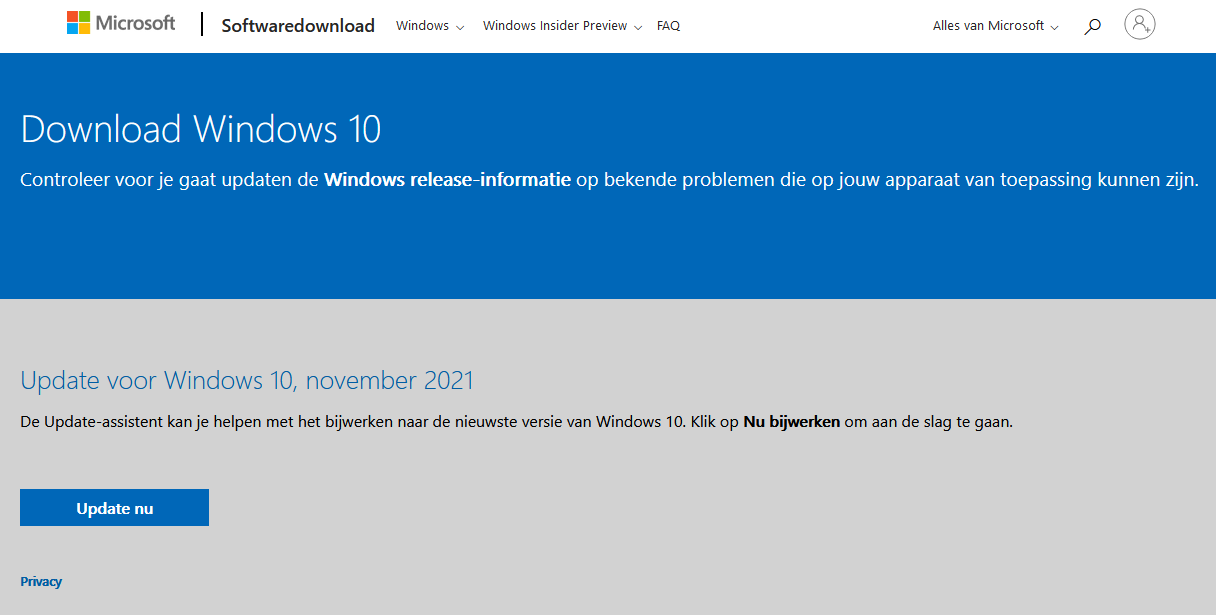Click the account sign-in avatar icon
Screen dimensions: 1216x615
coord(1139,24)
